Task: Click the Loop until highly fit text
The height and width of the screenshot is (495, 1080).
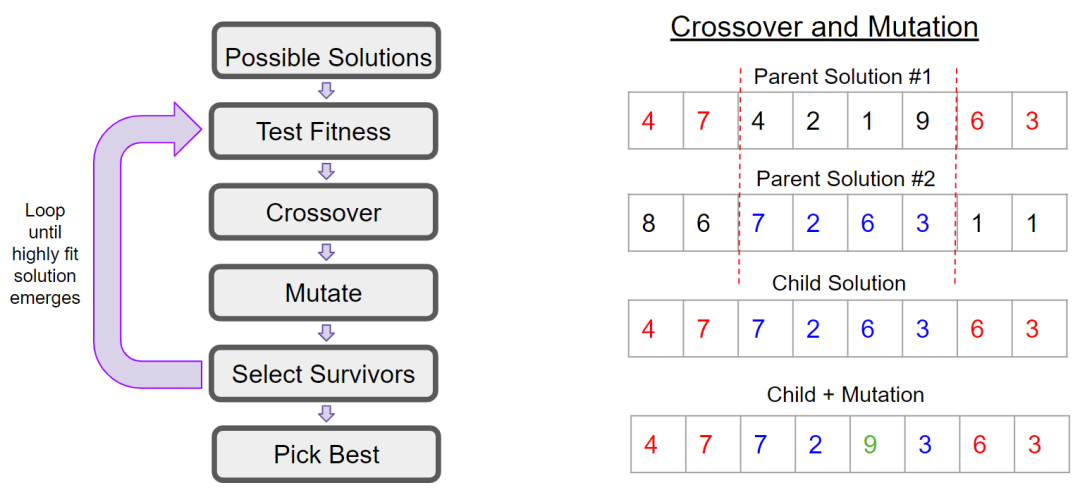Action: tap(44, 254)
